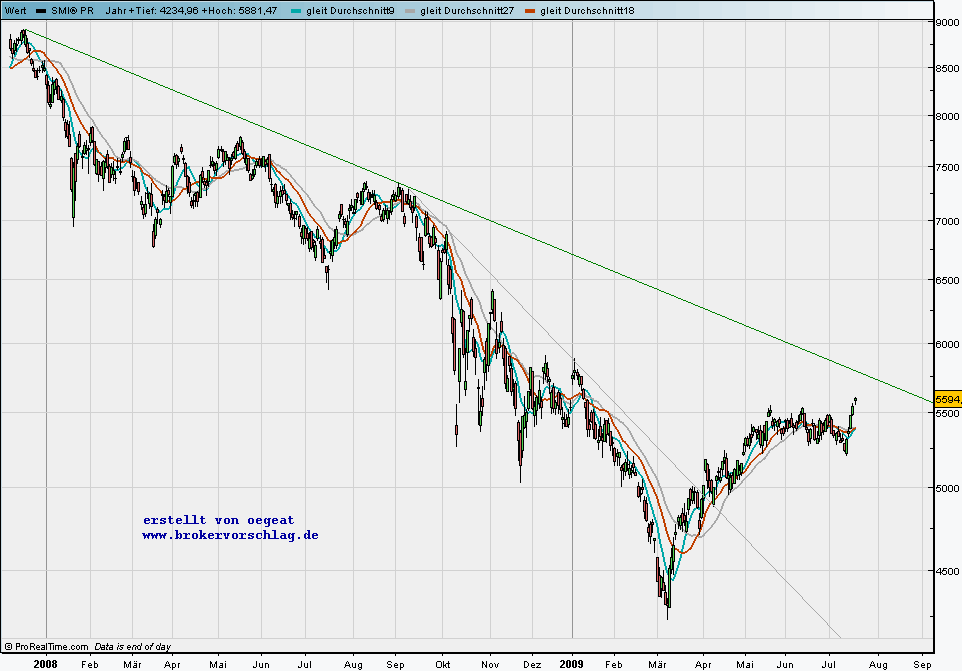Select the gleit Durchschnitt18 legend label
Image resolution: width=962 pixels, height=671 pixels.
(x=587, y=10)
